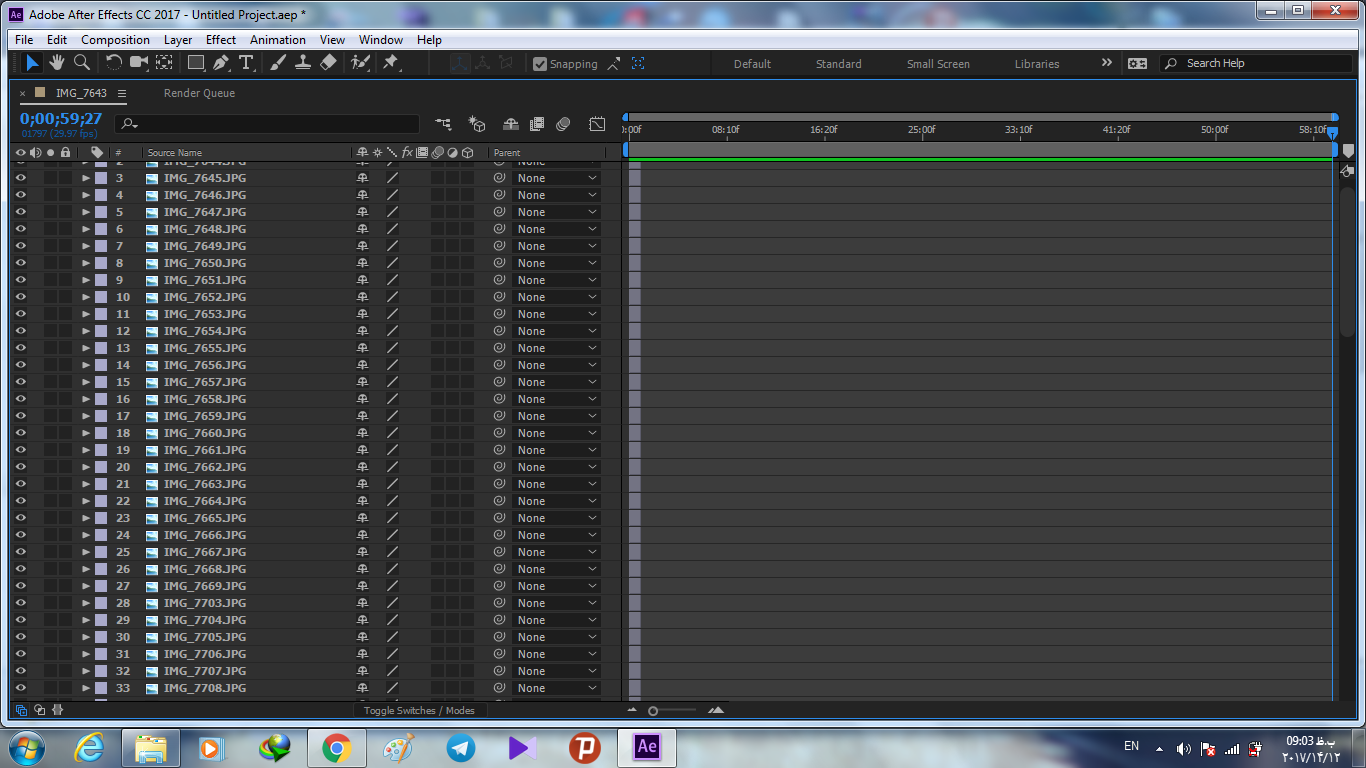Enable Motion Blur for the composition
This screenshot has width=1366, height=768.
coord(563,124)
